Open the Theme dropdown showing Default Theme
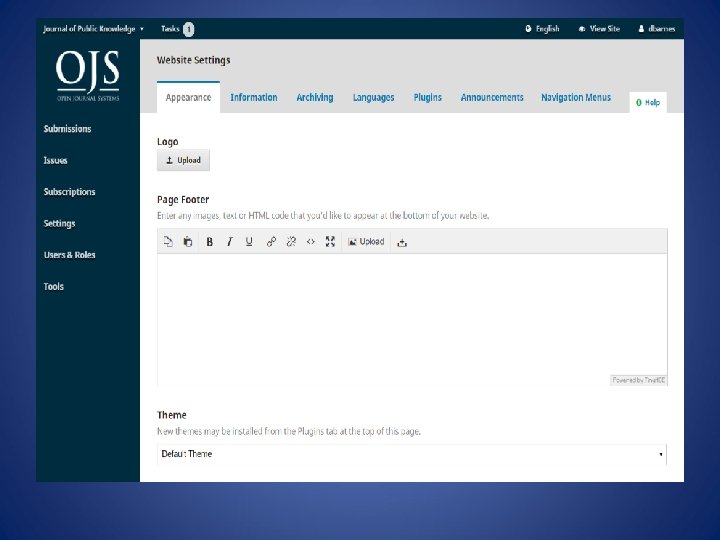Screen dimensions: 720x540 (x=411, y=454)
